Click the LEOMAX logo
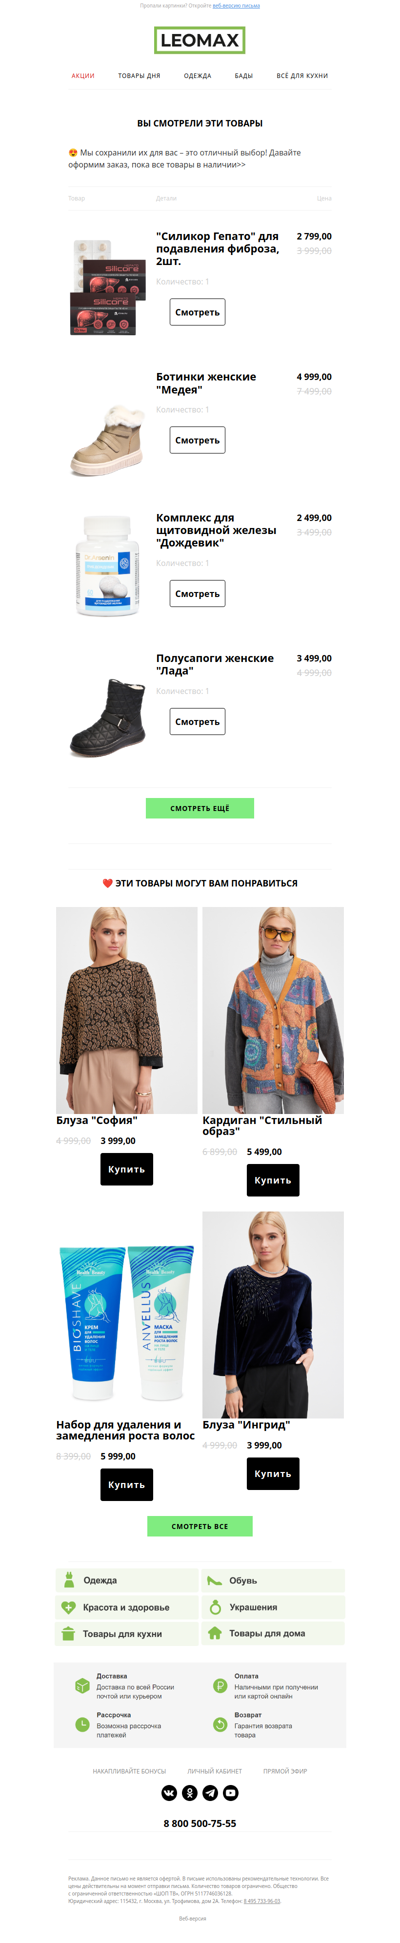The image size is (400, 1943). click(x=200, y=41)
